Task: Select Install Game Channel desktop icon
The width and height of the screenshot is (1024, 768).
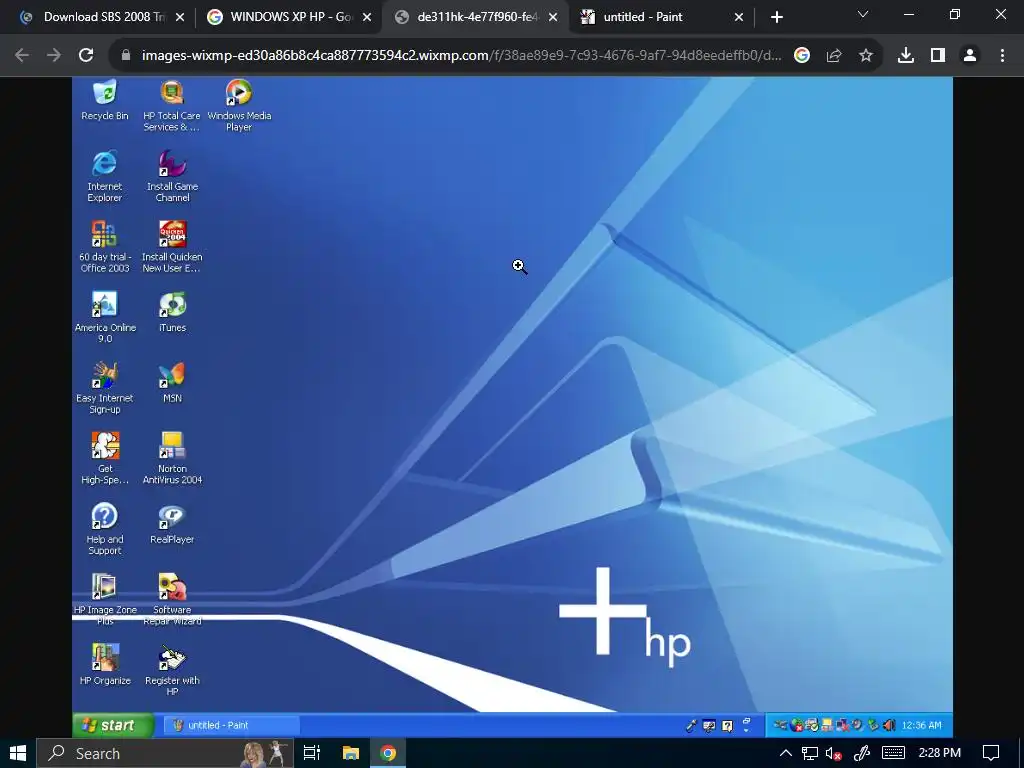Action: [172, 176]
